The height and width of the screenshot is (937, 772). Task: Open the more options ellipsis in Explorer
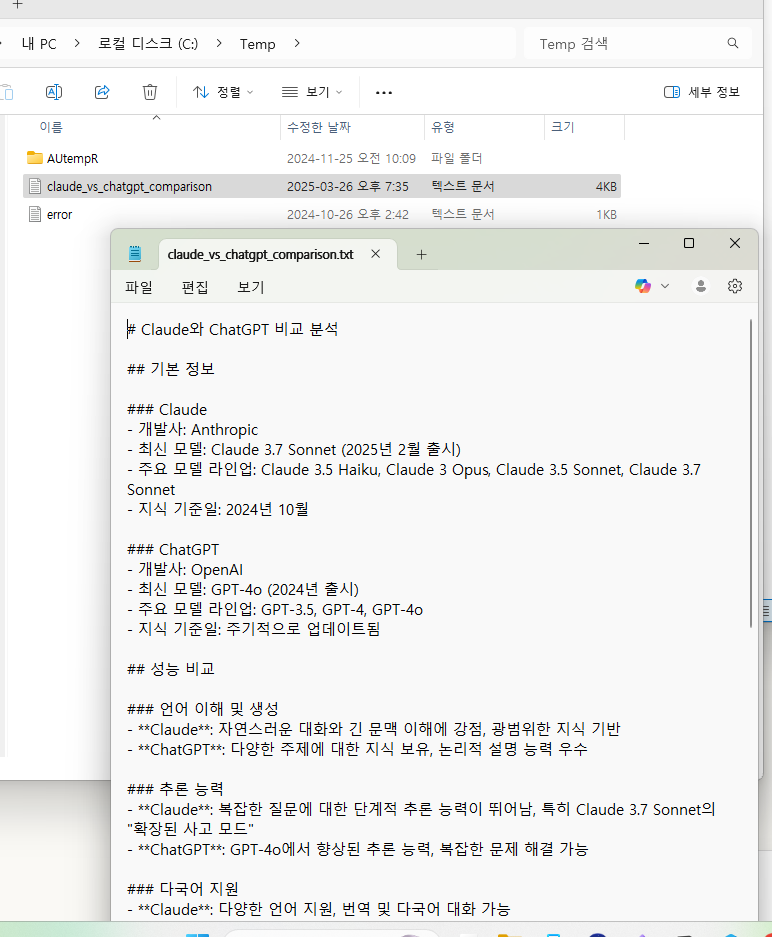384,93
